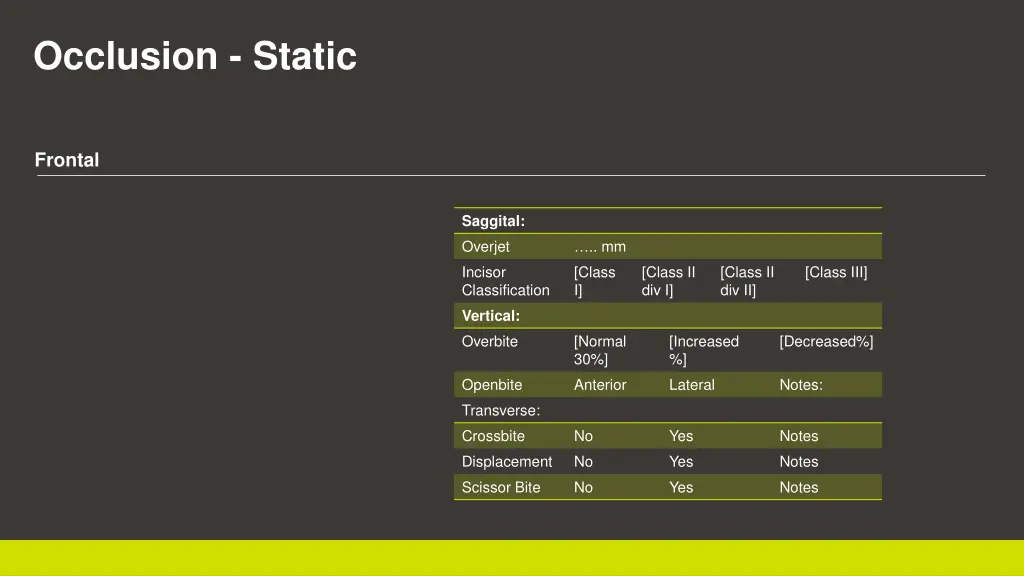This screenshot has height=576, width=1024.
Task: Select the 'Anterior' openbite cell
Action: tap(600, 385)
